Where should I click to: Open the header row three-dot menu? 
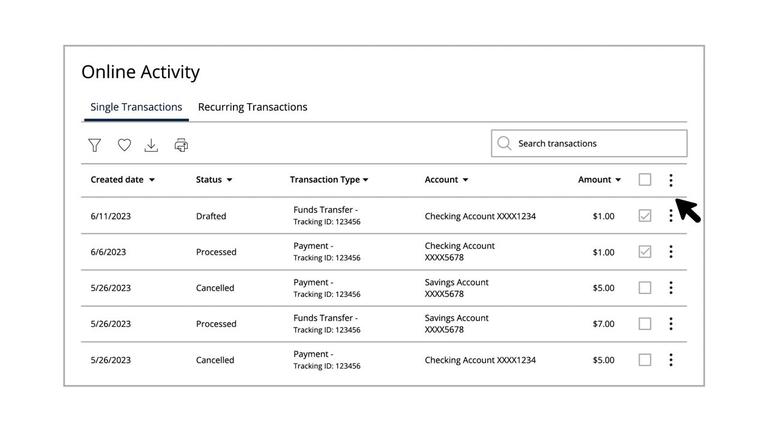pos(671,180)
